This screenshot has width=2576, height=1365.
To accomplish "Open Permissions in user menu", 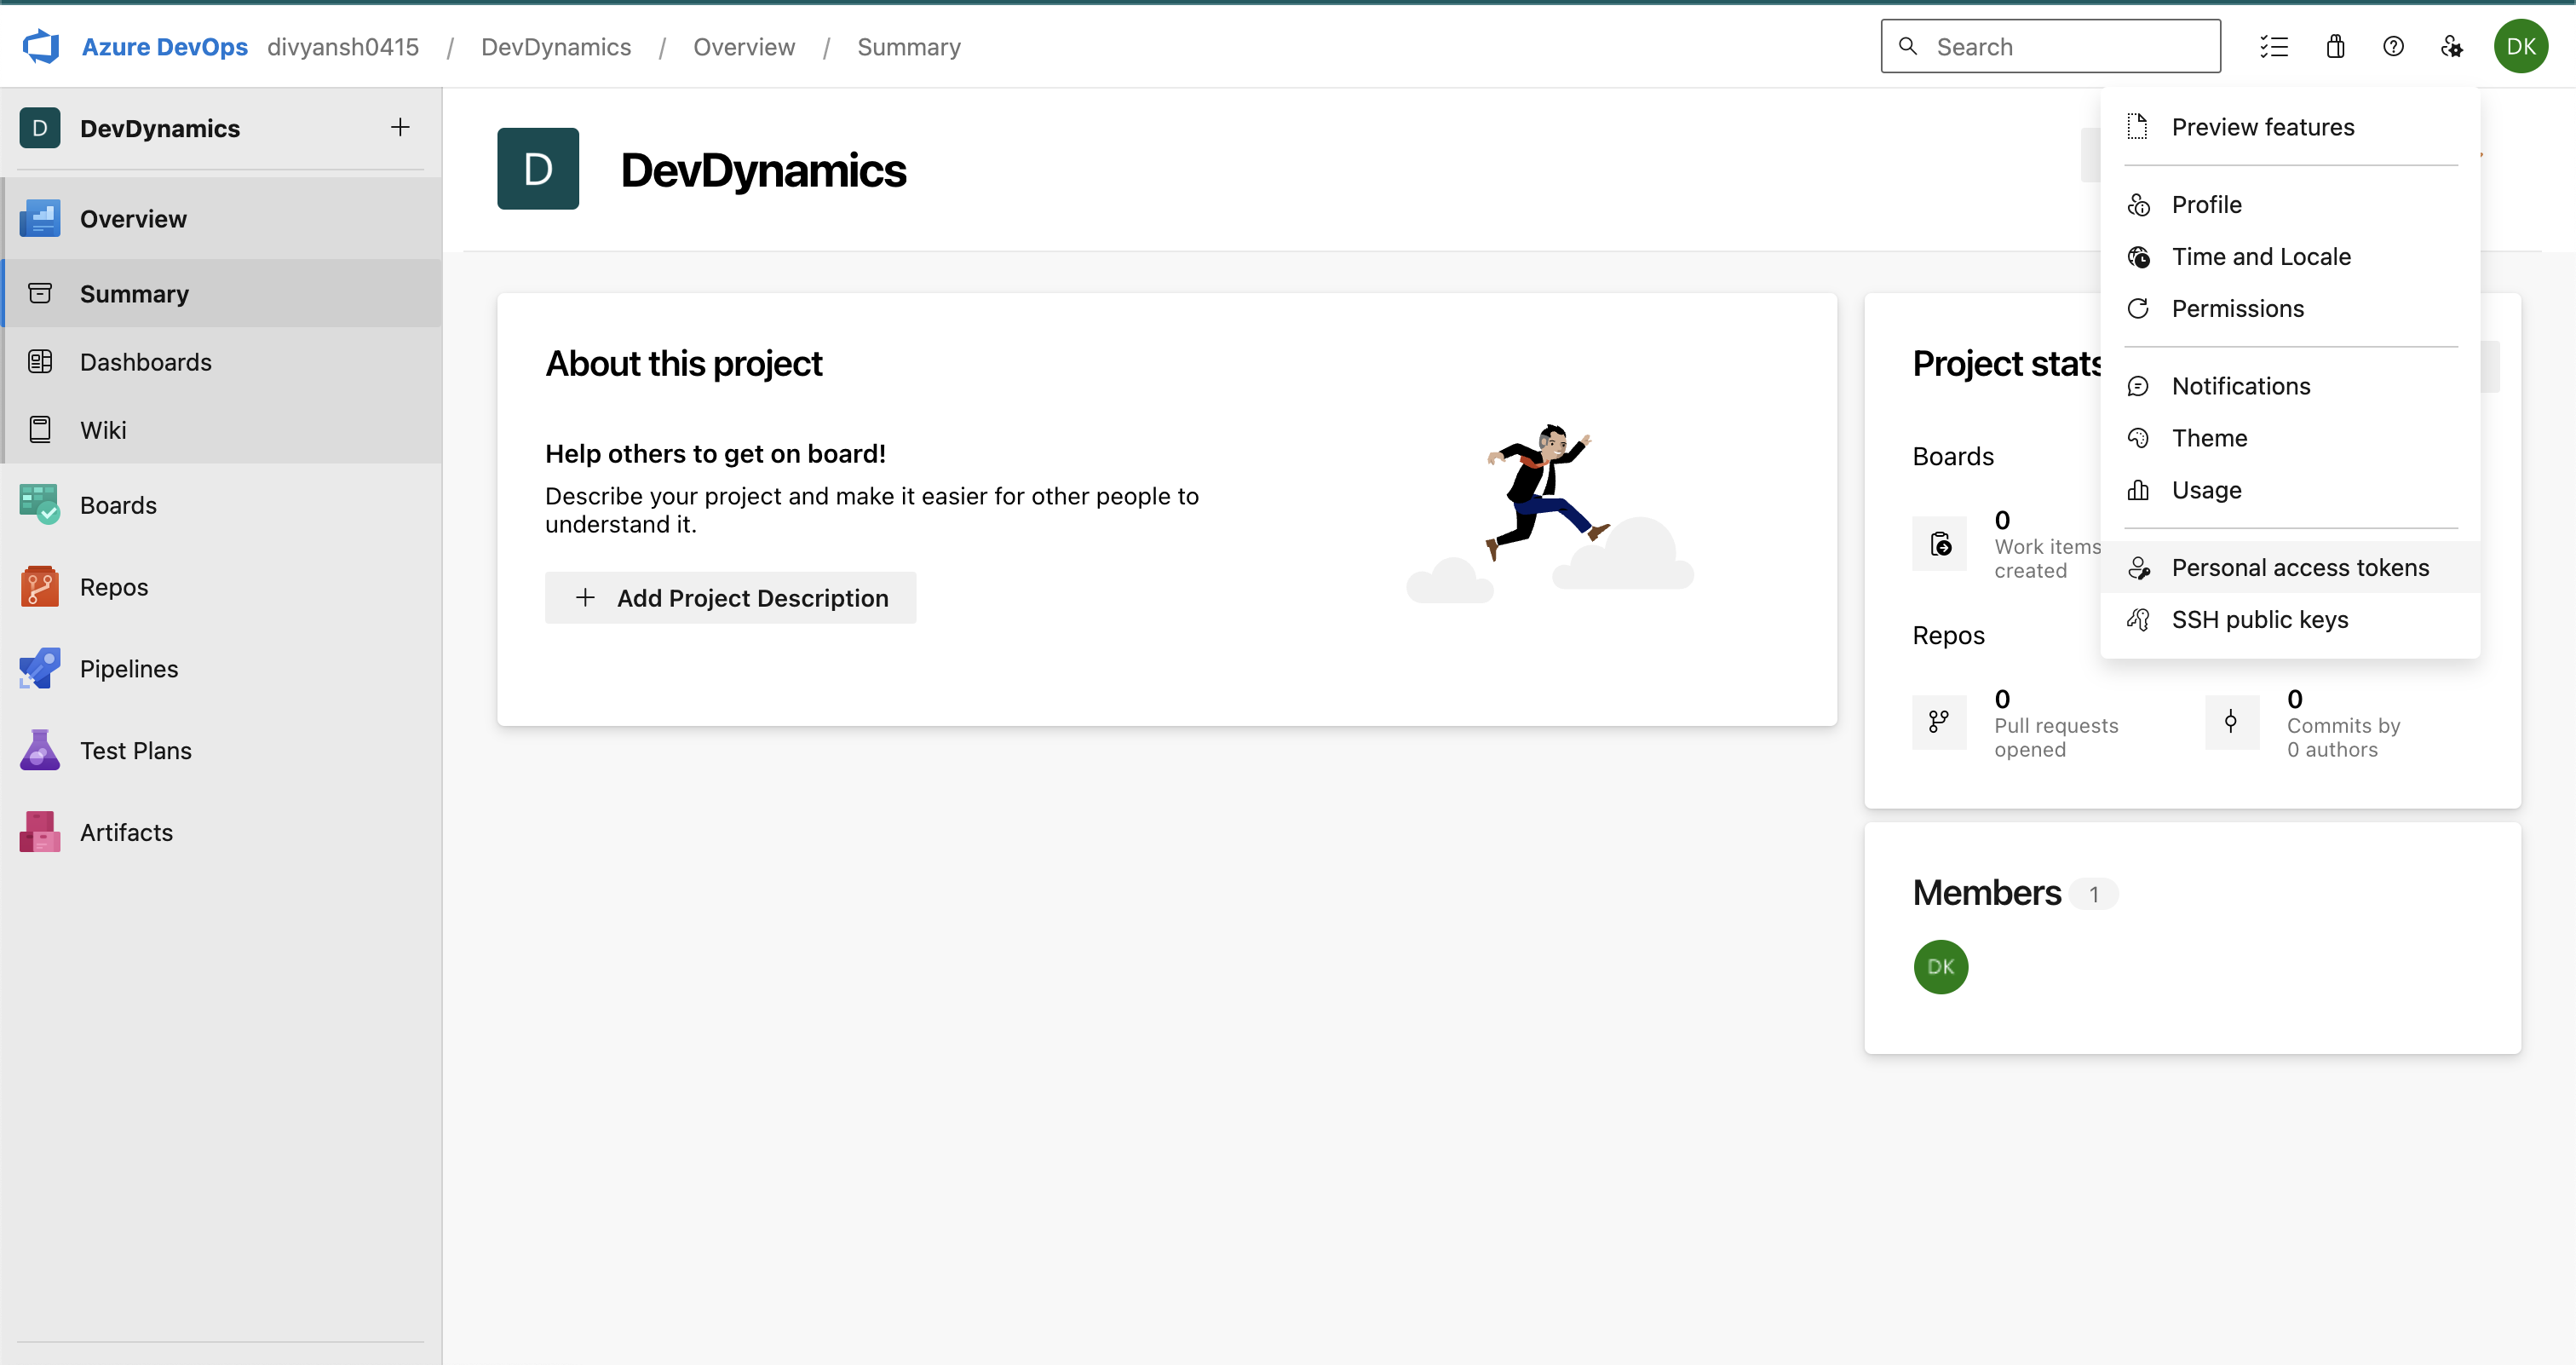I will [x=2290, y=309].
